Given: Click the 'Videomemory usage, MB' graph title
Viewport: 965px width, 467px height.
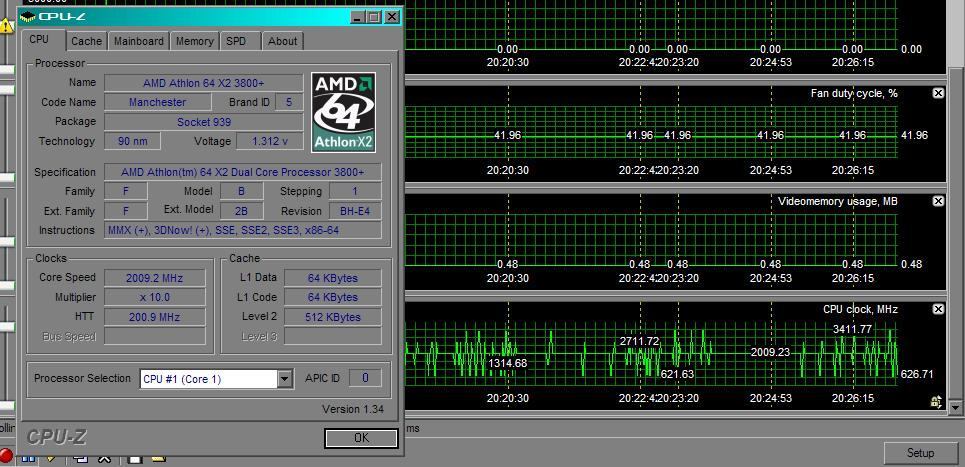Looking at the screenshot, I should pos(837,202).
